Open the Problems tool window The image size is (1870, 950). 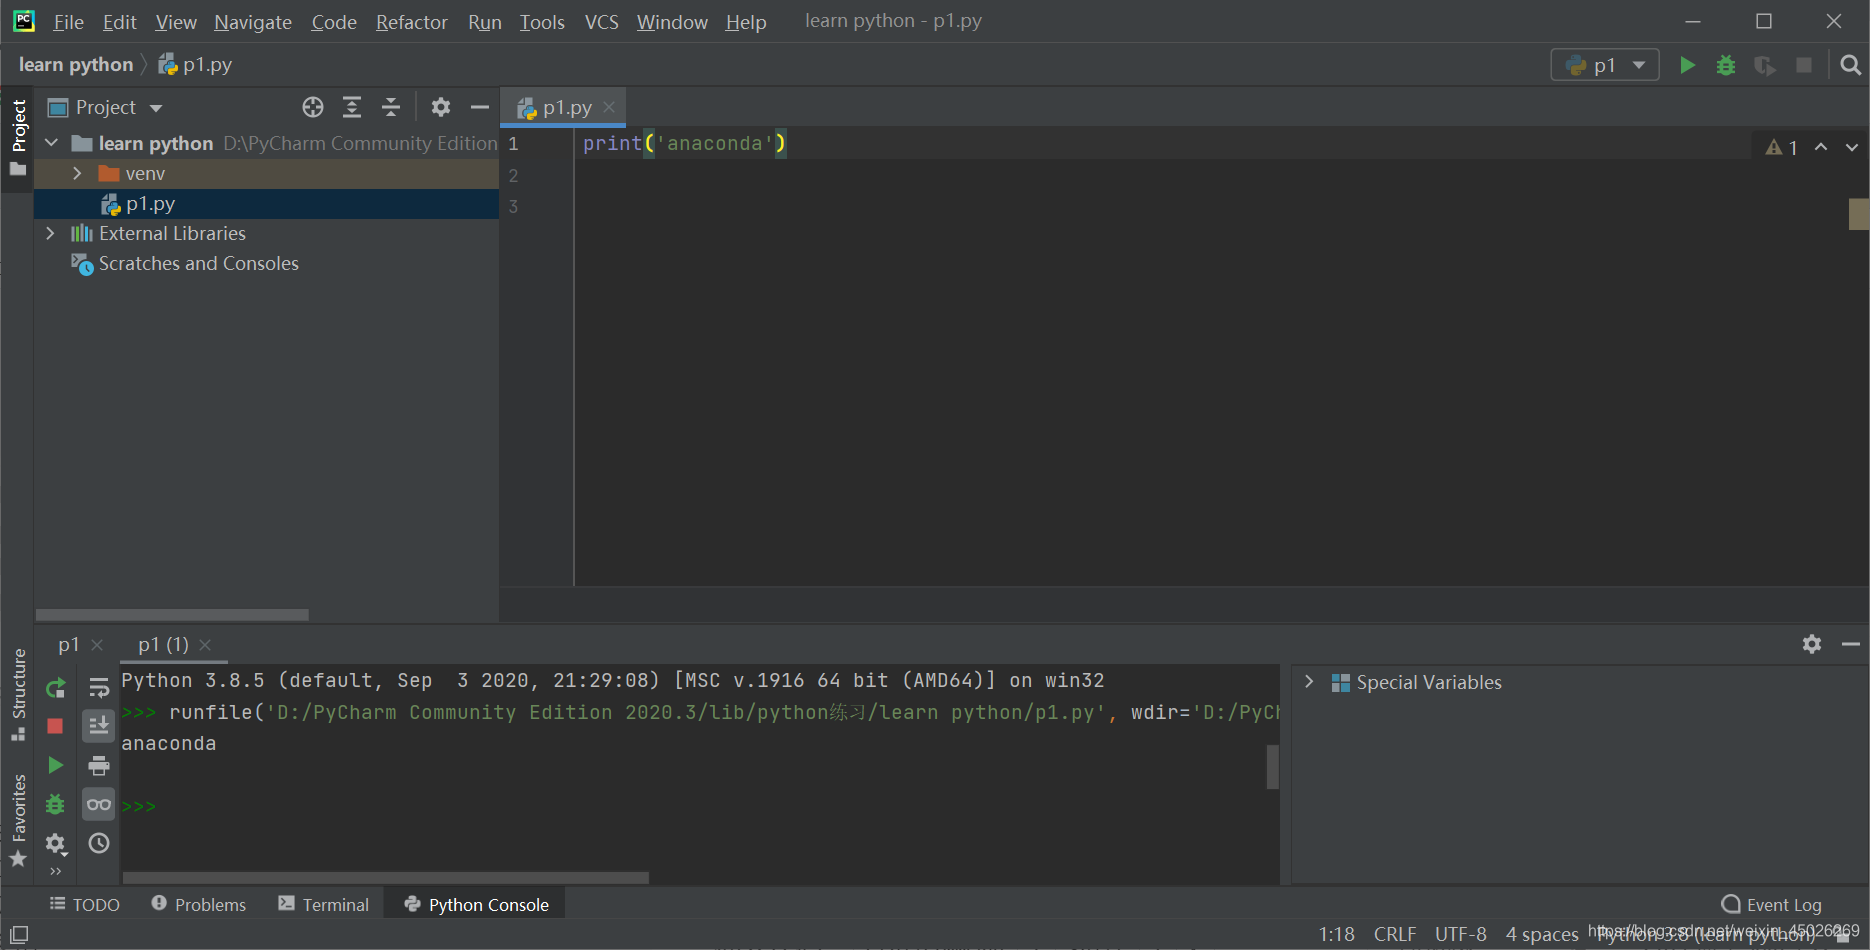tap(198, 904)
